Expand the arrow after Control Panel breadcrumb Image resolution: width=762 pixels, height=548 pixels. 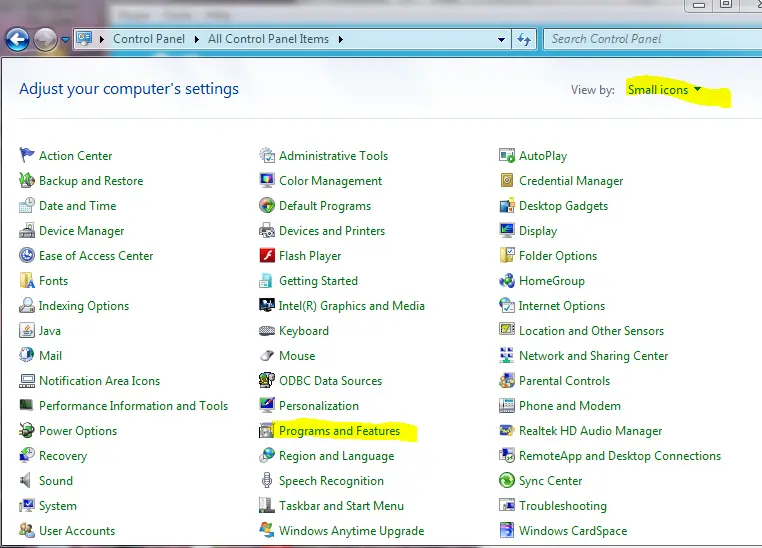click(196, 39)
